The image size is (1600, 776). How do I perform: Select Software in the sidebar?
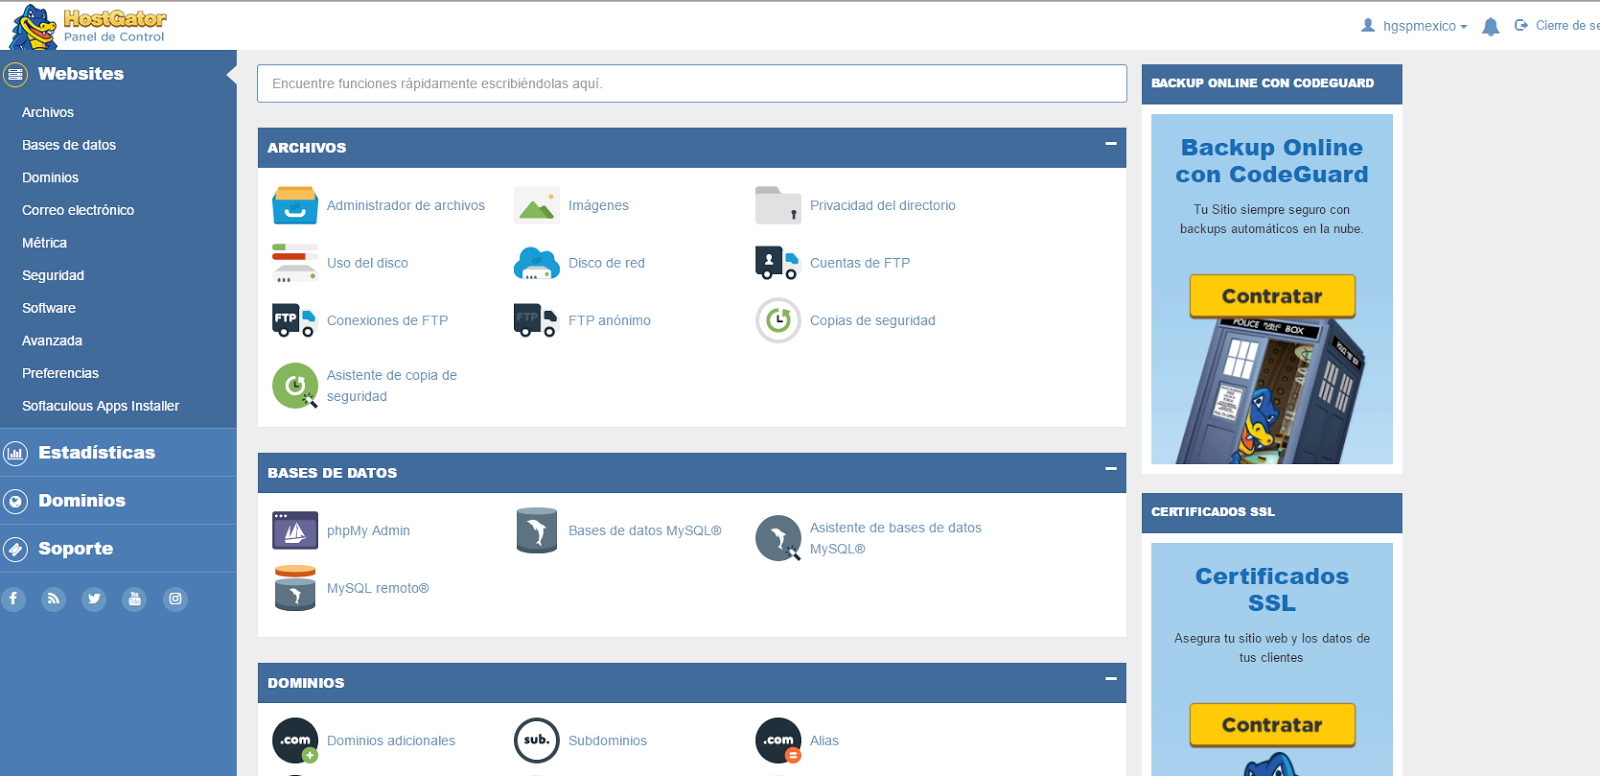[49, 308]
